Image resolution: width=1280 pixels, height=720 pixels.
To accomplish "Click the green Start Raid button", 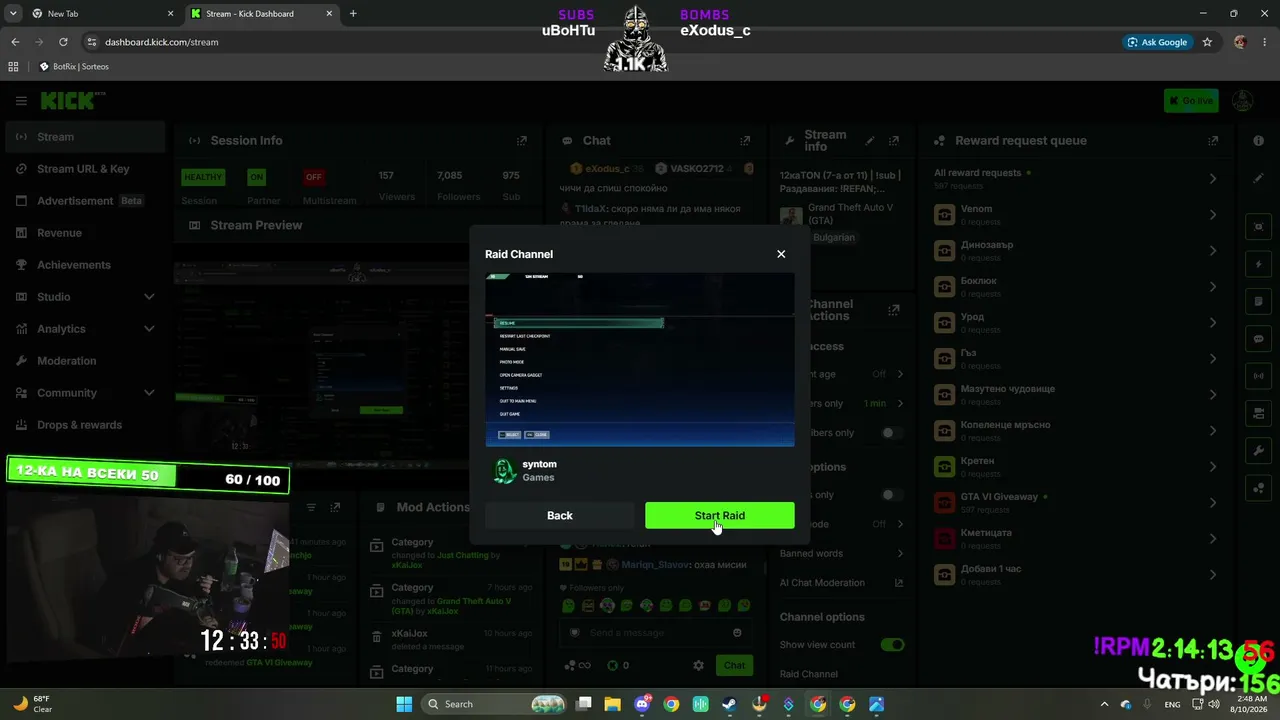I will pos(720,515).
